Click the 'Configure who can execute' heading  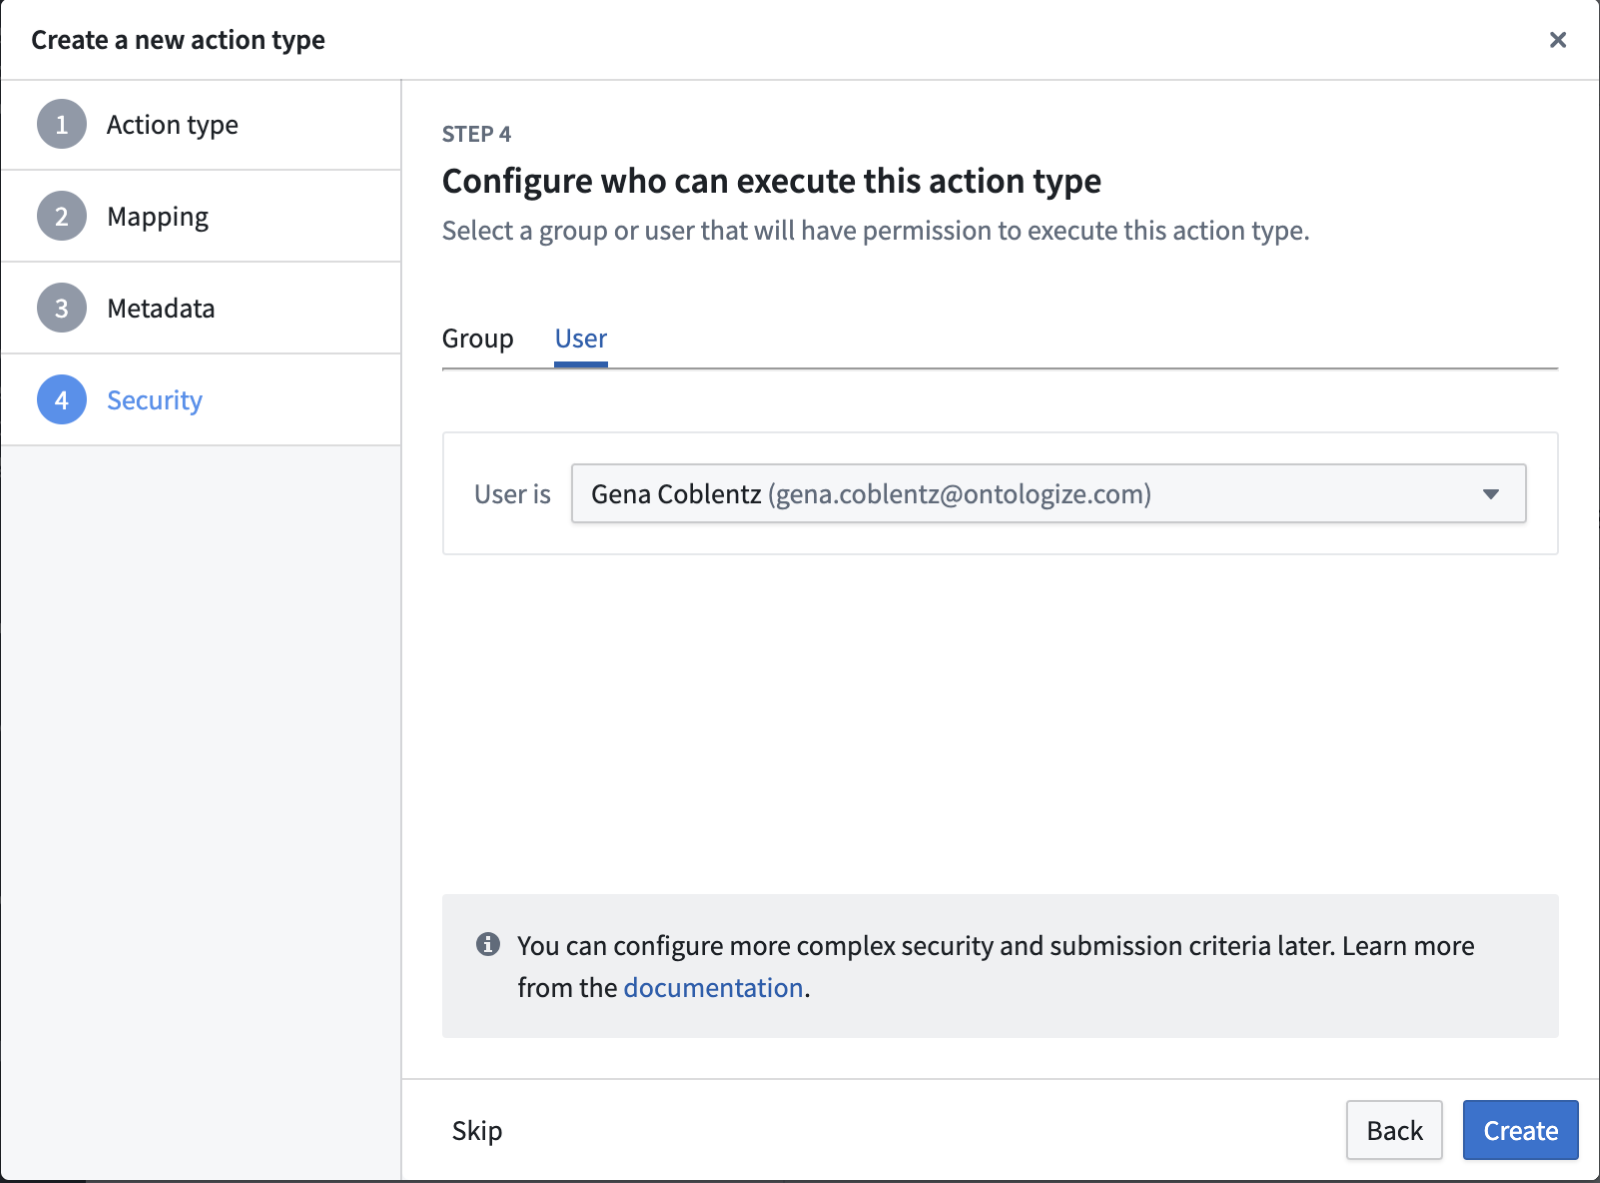pyautogui.click(x=771, y=181)
